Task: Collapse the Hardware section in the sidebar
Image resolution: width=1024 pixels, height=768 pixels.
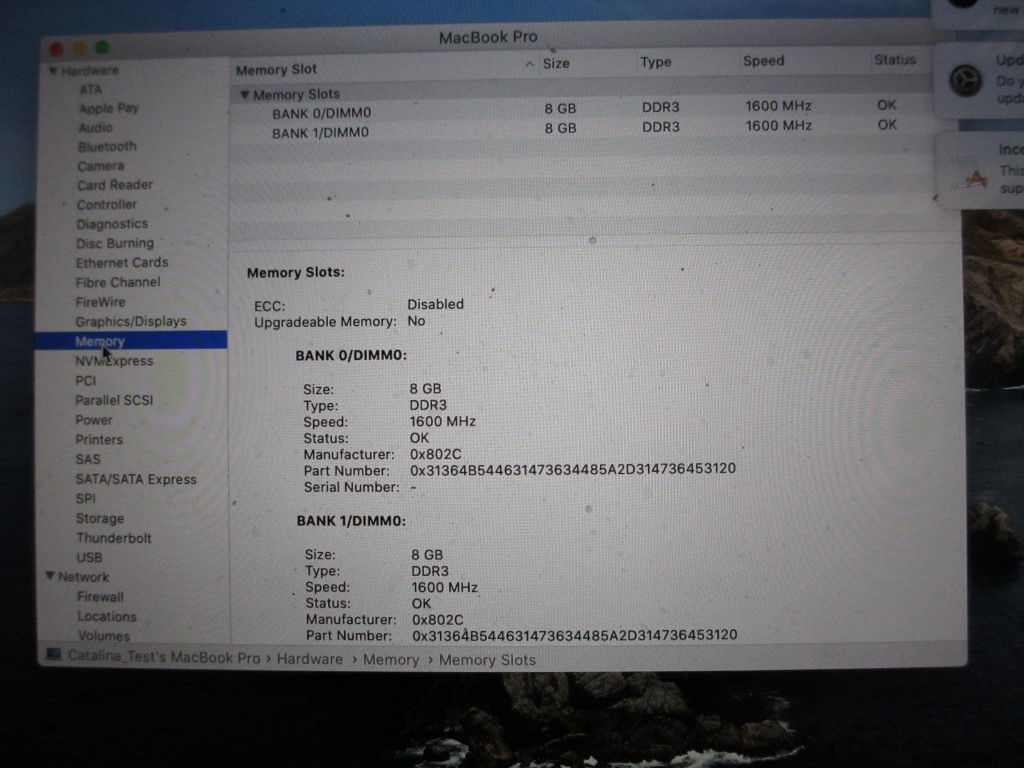Action: (54, 71)
